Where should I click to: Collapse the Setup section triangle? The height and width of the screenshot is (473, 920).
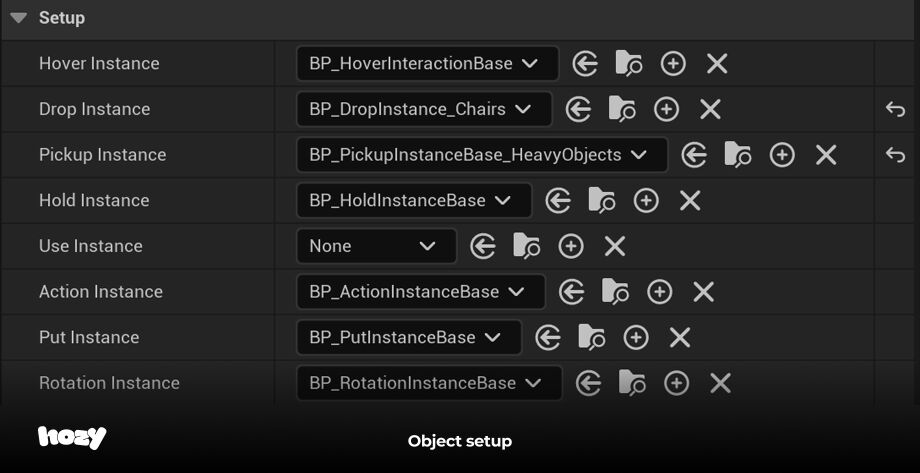point(18,18)
